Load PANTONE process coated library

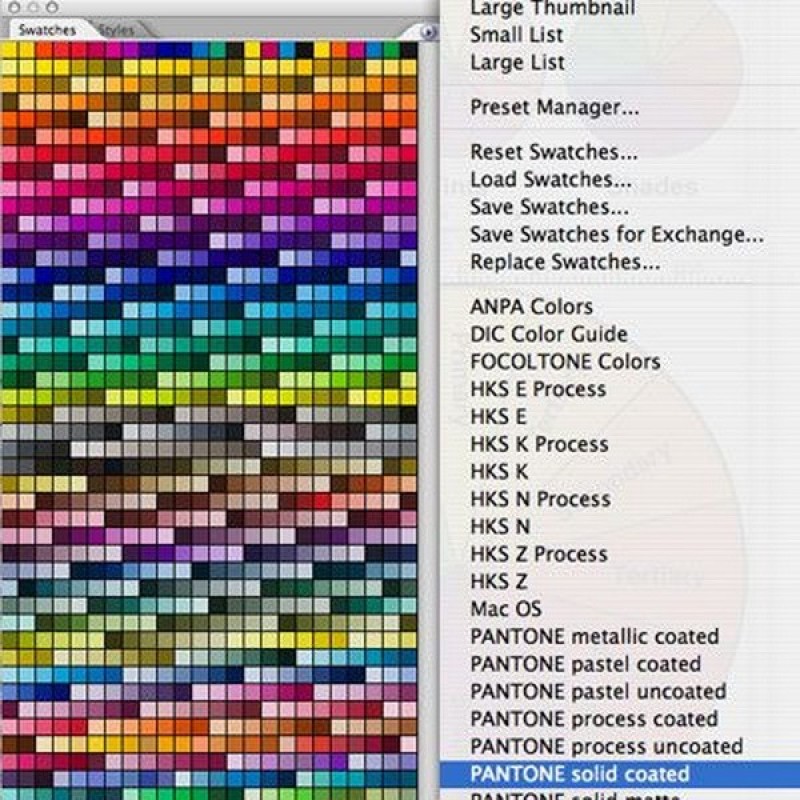coord(594,720)
